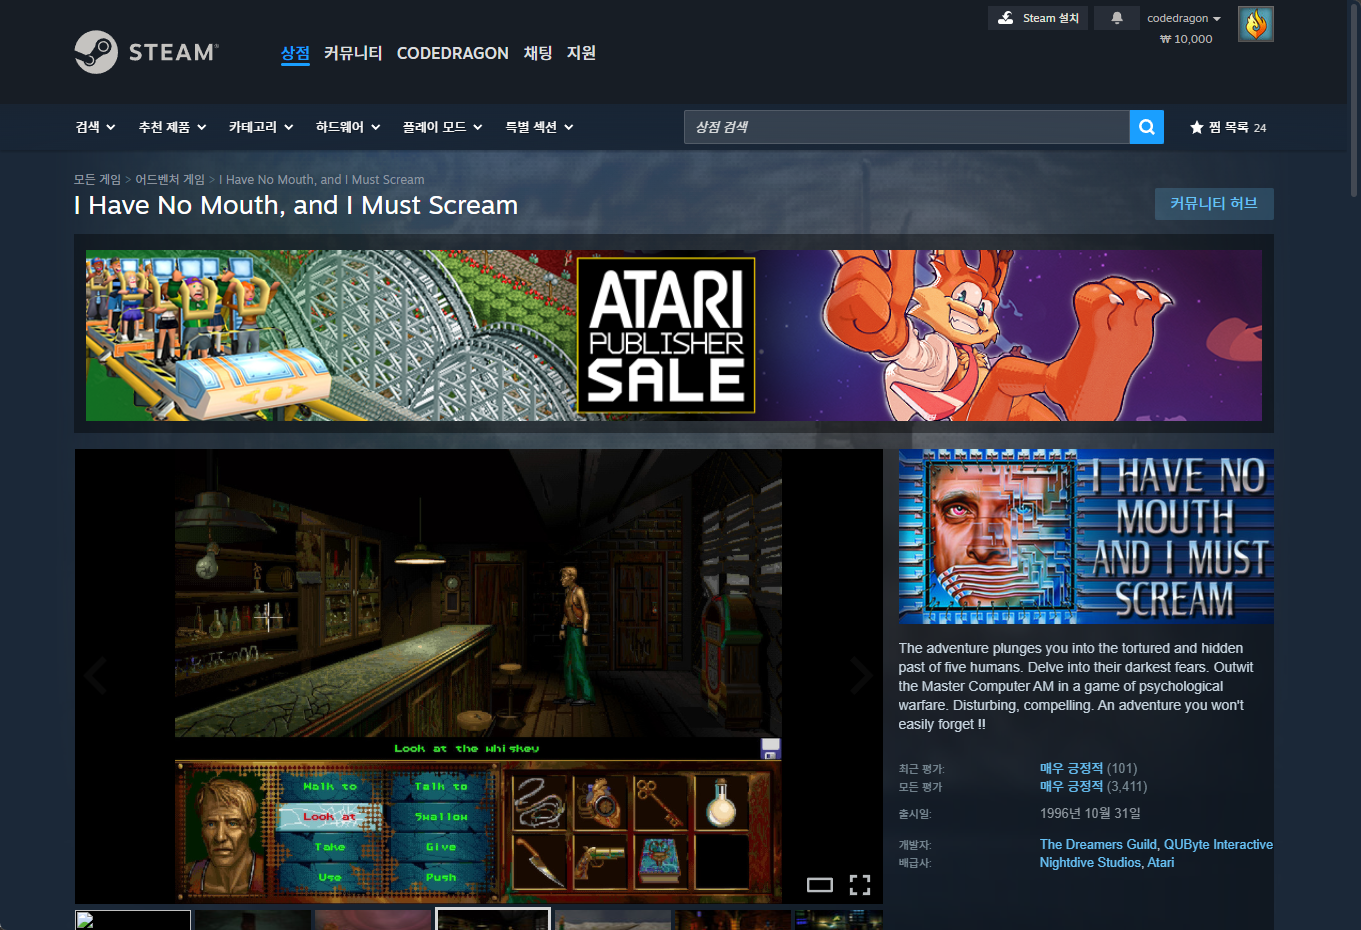Open the notification bell
The height and width of the screenshot is (930, 1361).
1117,18
